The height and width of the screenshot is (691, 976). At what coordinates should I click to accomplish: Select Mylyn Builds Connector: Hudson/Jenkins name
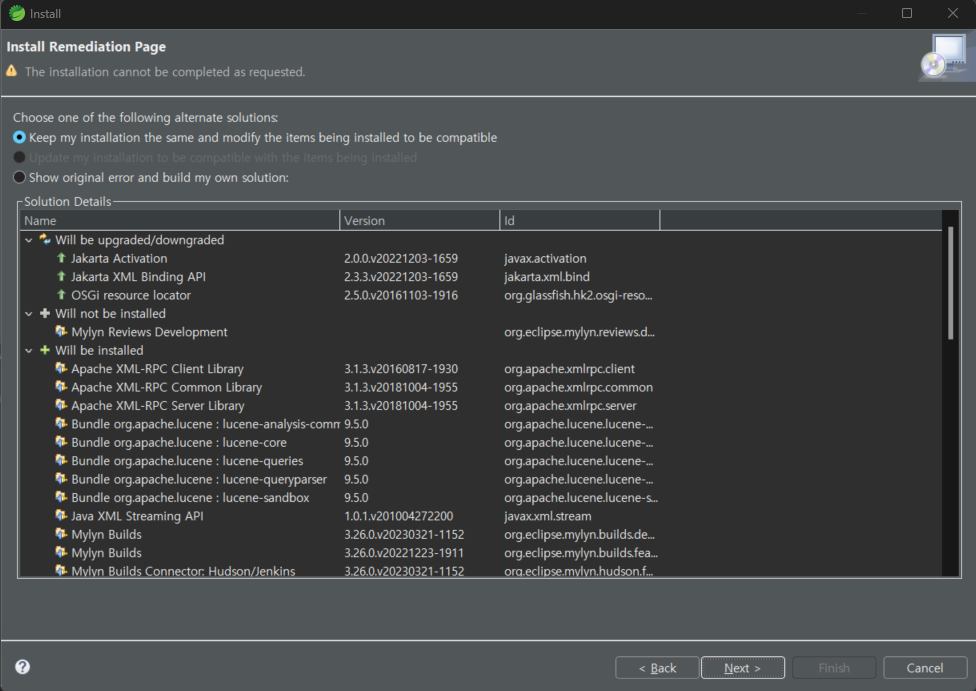click(x=184, y=571)
